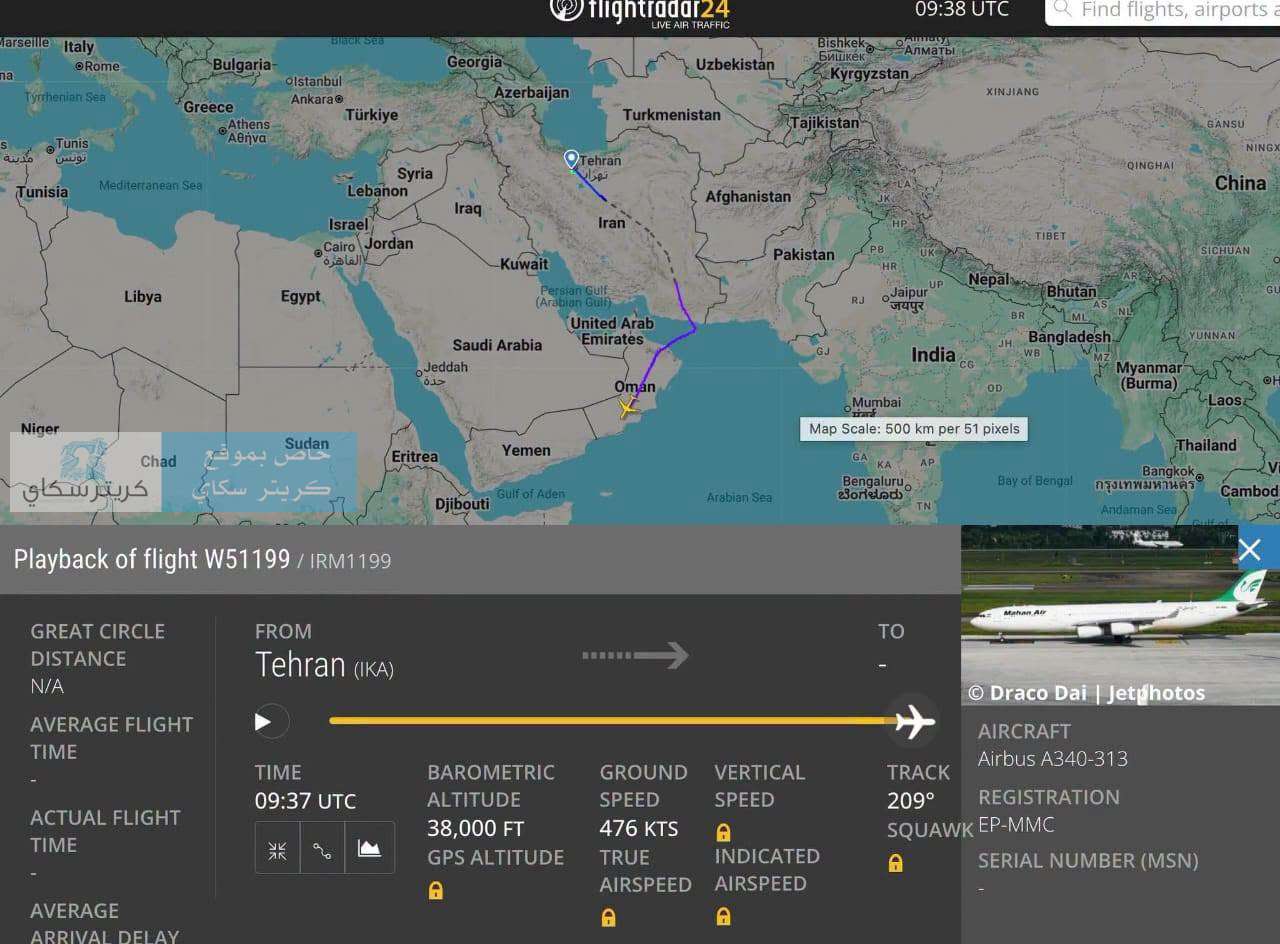This screenshot has height=944, width=1280.
Task: Close the flight details panel
Action: coord(1250,549)
